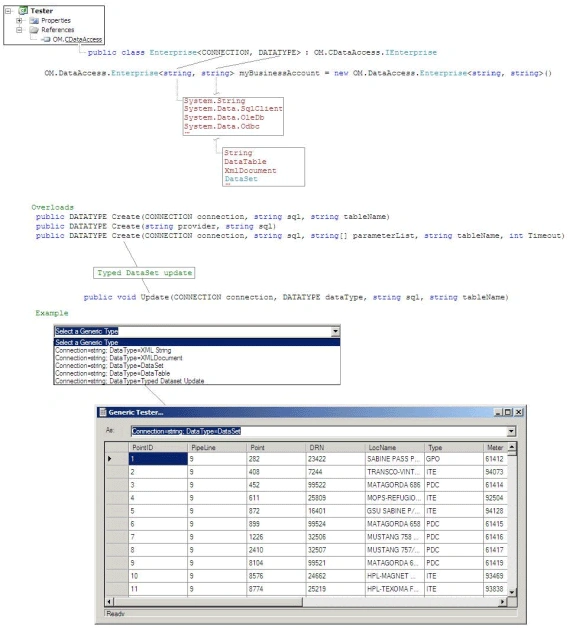Click the References folder icon
568x628 pixels.
pos(34,30)
